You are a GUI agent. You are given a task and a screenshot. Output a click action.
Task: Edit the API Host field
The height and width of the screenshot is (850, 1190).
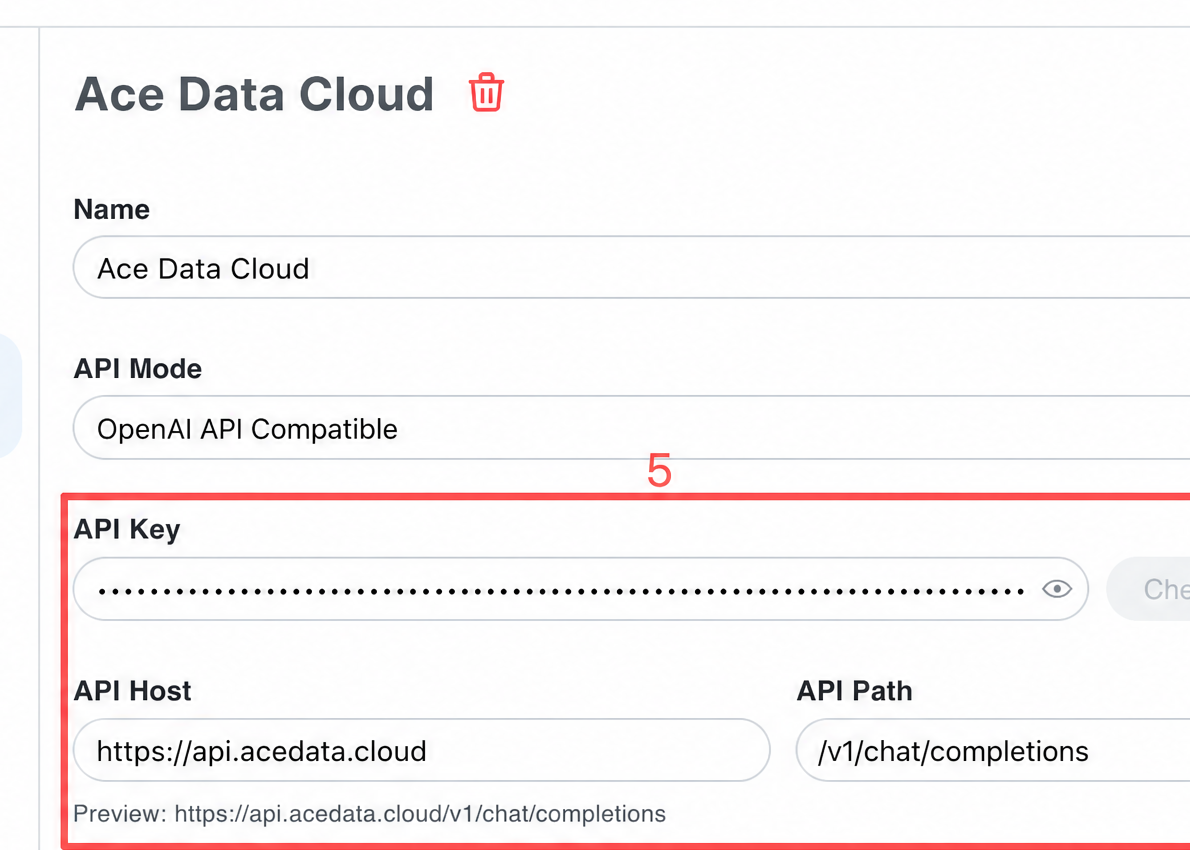click(422, 751)
